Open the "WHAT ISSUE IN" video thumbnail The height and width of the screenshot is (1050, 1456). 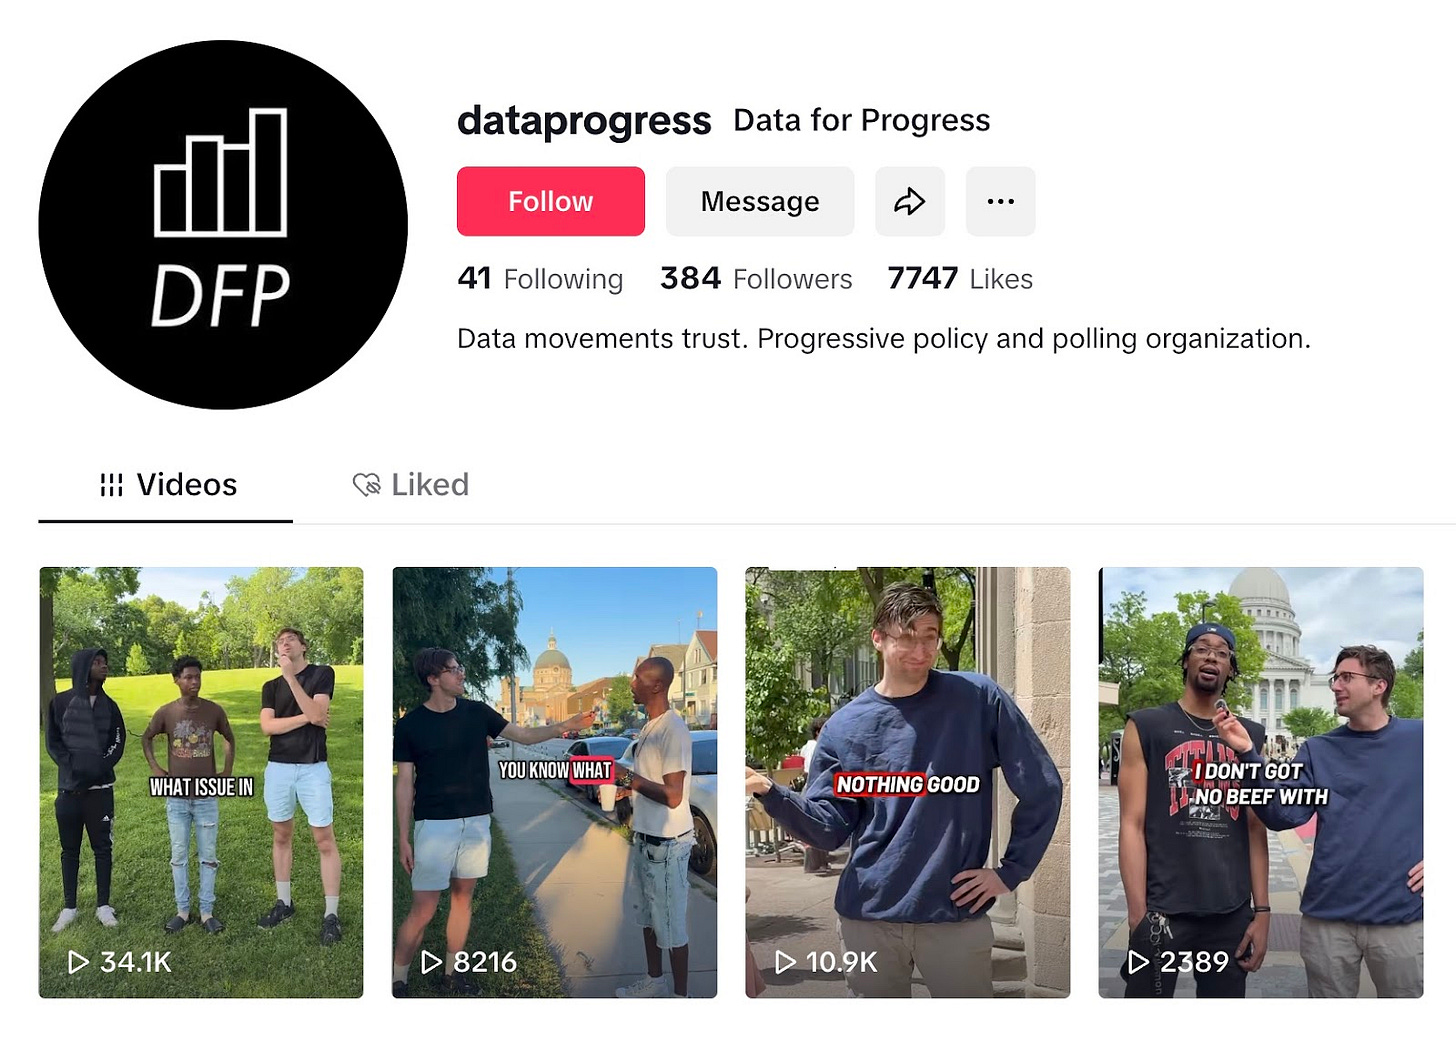coord(201,782)
